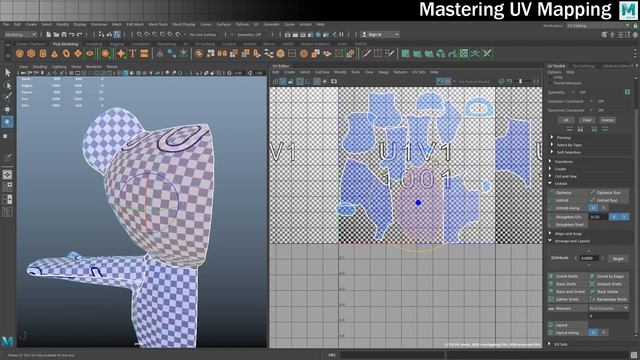Open the UV menu in main menu bar
This screenshot has width=640, height=360.
(256, 25)
